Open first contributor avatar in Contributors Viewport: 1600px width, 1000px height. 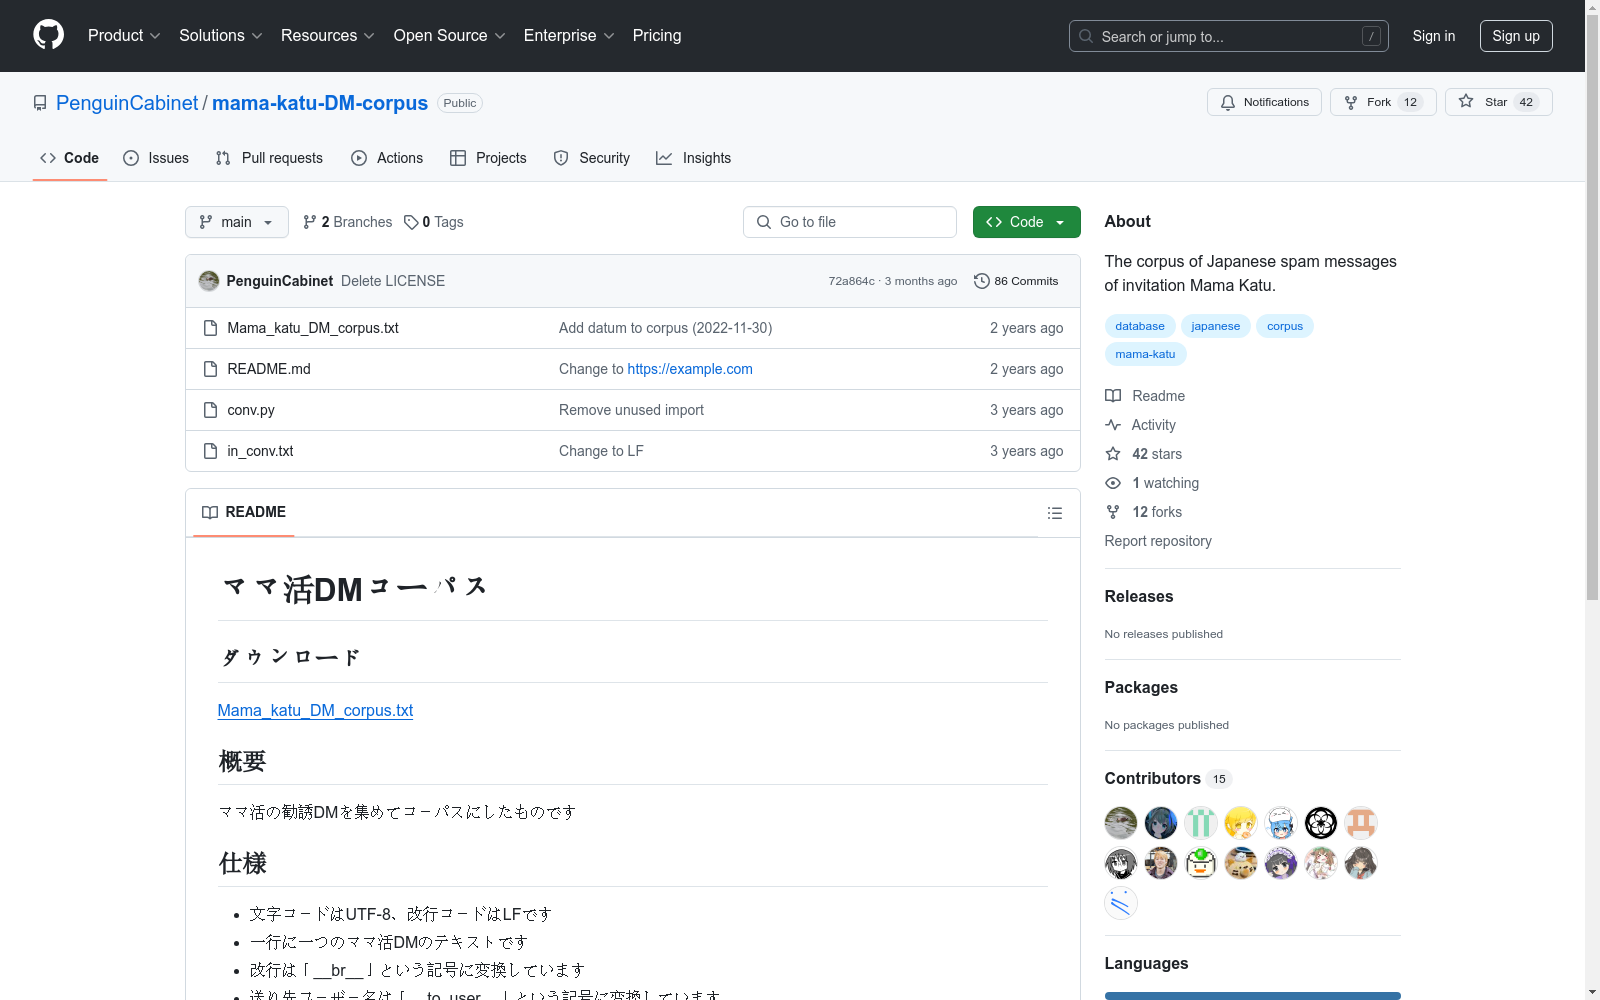click(1121, 823)
